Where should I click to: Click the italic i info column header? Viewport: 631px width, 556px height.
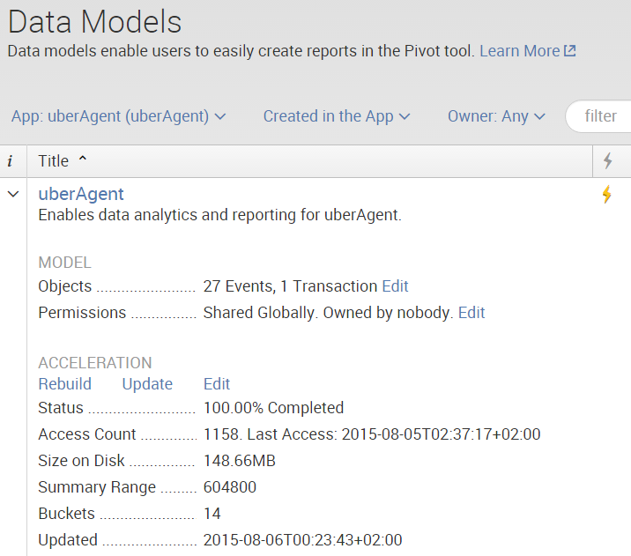pos(10,161)
